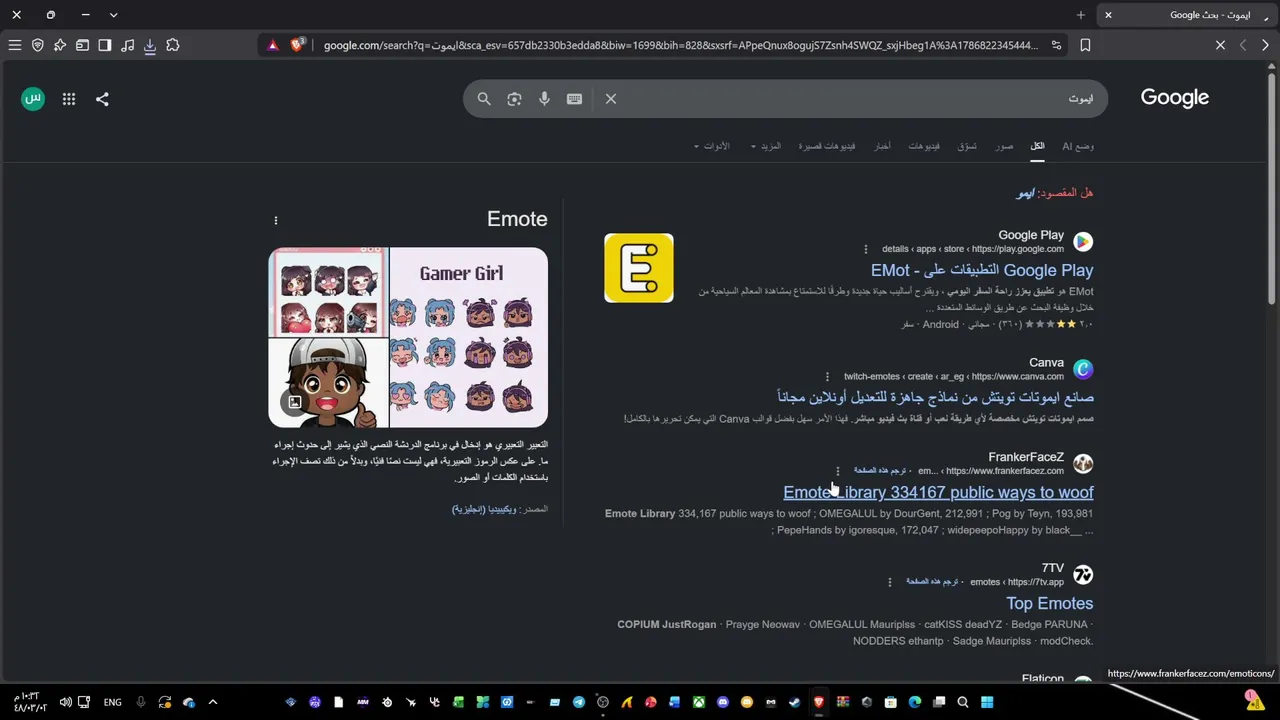This screenshot has height=720, width=1280.
Task: Switch to the تسوّق shopping tab
Action: pos(967,146)
